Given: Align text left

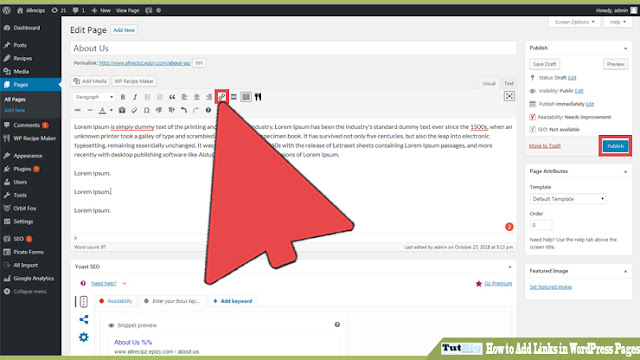Looking at the screenshot, I should pos(184,97).
